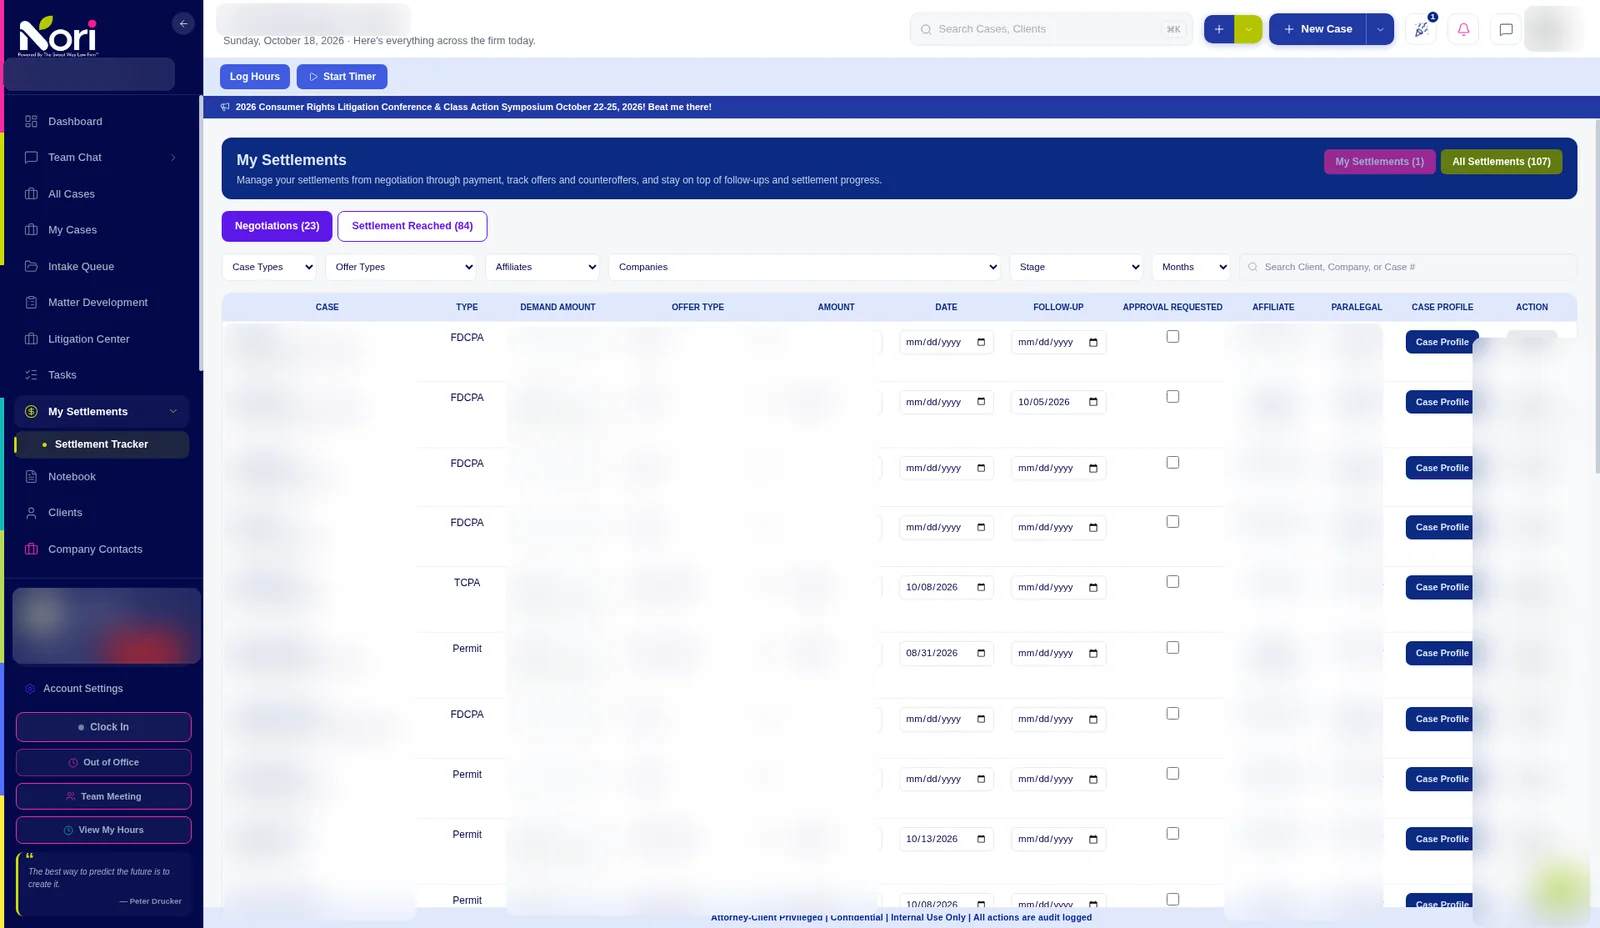Click the Clock In button
The image size is (1600, 928).
point(103,727)
